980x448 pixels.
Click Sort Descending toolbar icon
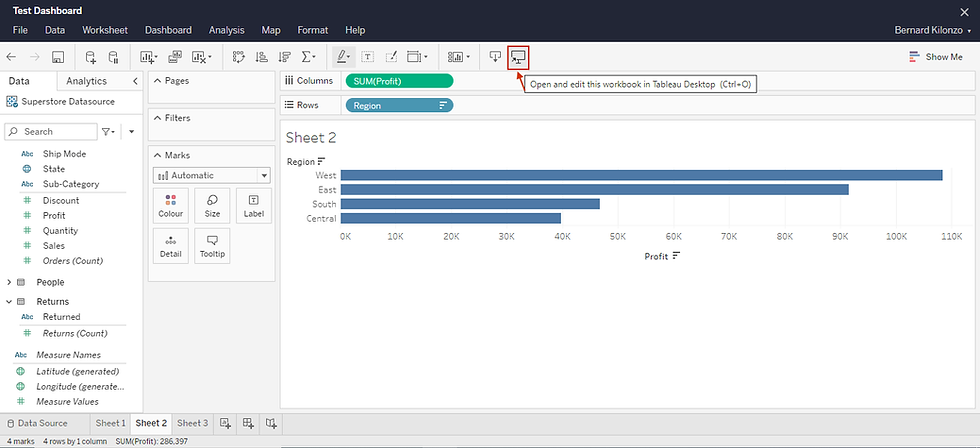[284, 57]
